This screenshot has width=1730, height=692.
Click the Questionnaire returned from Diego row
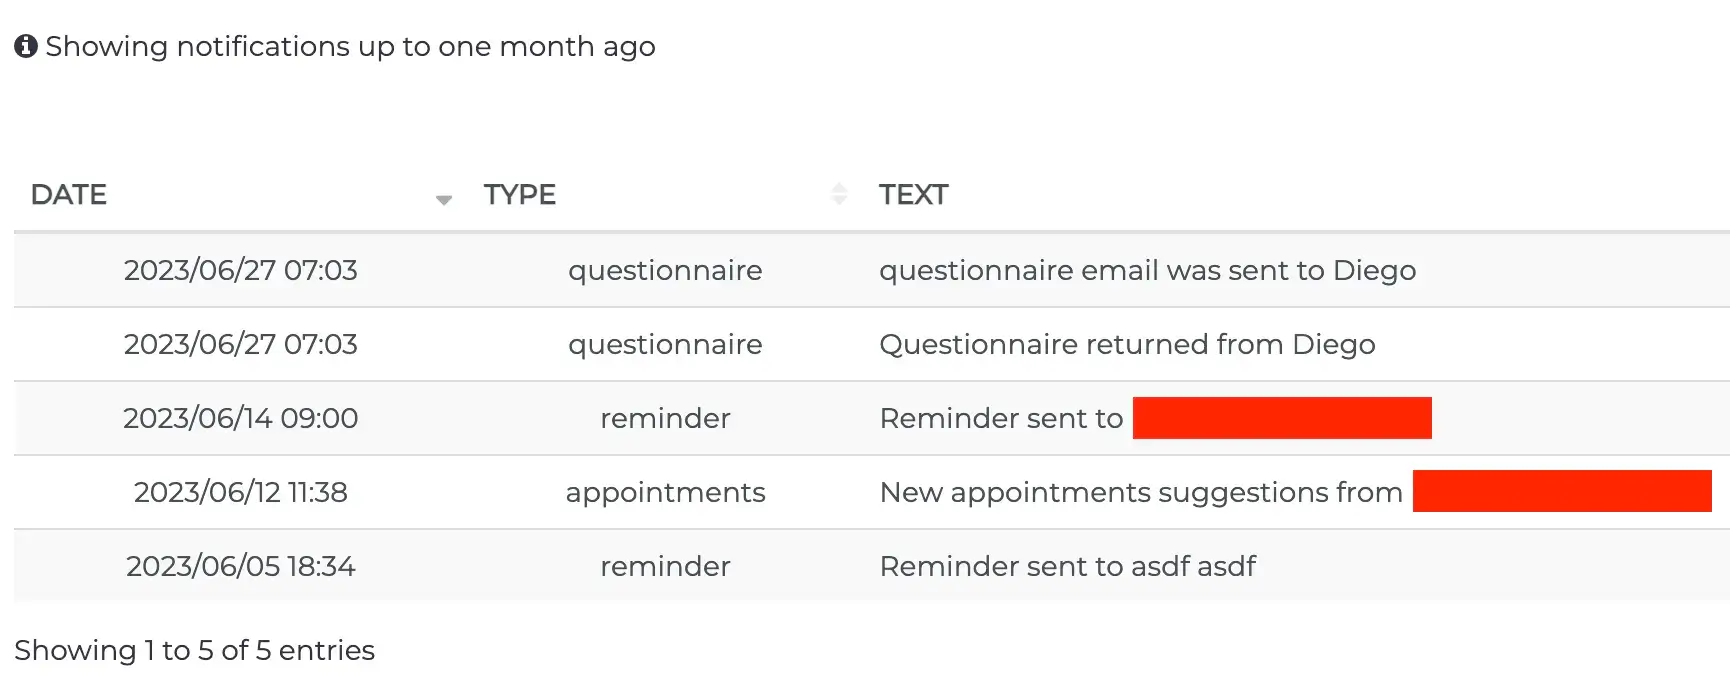1126,344
